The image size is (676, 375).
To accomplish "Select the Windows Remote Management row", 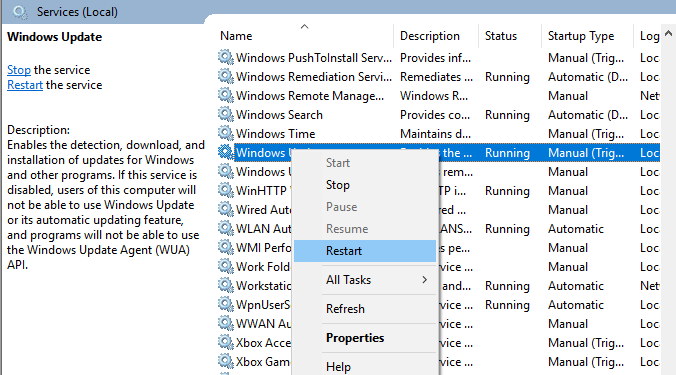I will [x=438, y=95].
